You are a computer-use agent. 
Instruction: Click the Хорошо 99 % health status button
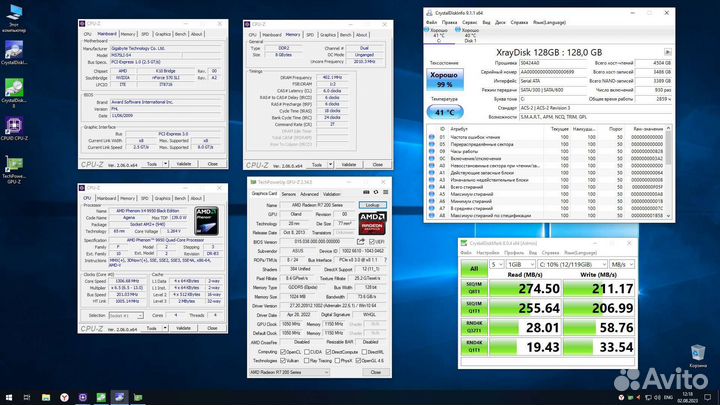pyautogui.click(x=444, y=79)
